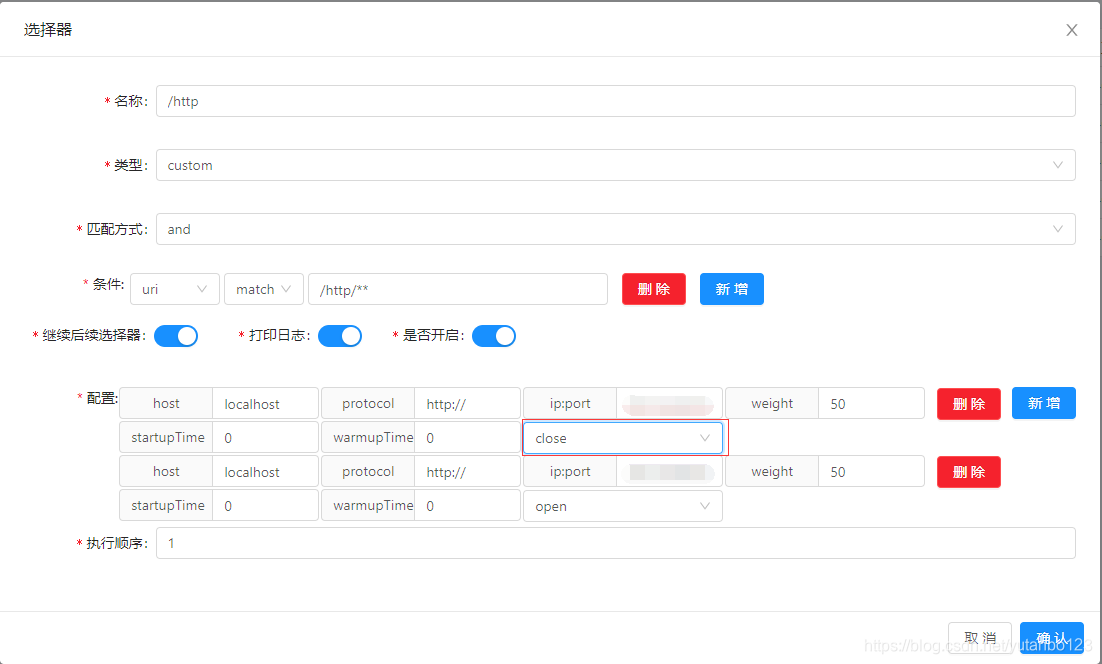Click the 选择器 dialog title text
The width and height of the screenshot is (1102, 664).
pos(48,30)
